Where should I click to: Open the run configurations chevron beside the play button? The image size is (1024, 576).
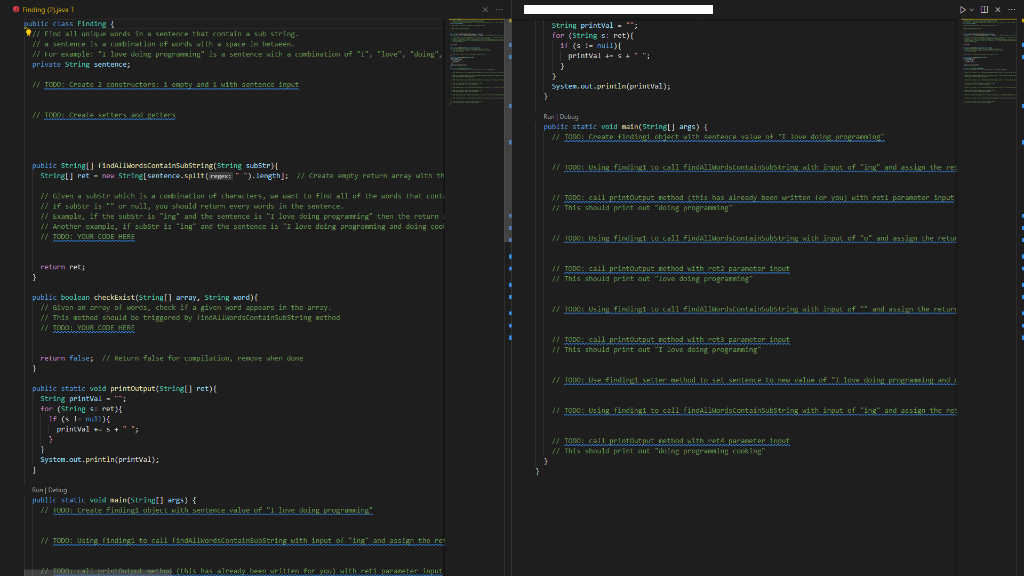pyautogui.click(x=970, y=9)
